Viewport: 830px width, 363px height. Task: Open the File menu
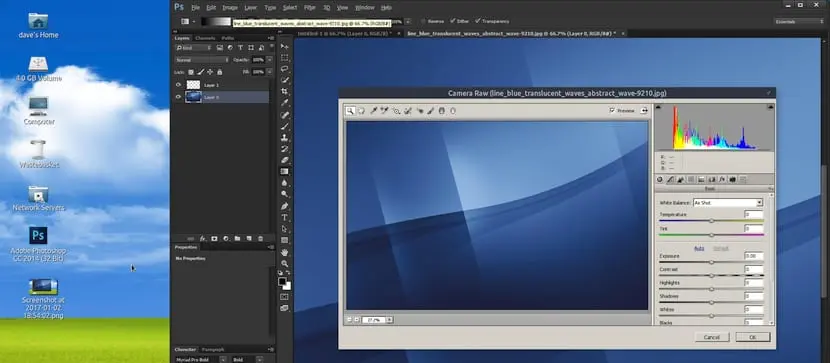tap(195, 8)
